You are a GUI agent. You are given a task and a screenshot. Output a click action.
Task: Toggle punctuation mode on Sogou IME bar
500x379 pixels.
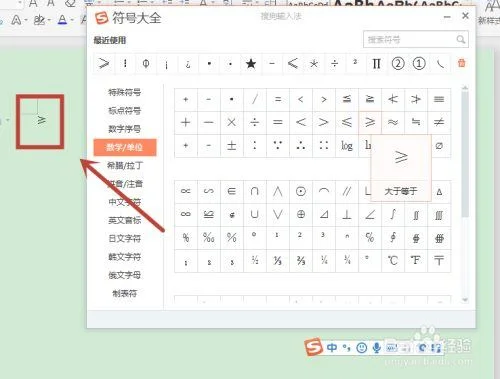coord(346,348)
